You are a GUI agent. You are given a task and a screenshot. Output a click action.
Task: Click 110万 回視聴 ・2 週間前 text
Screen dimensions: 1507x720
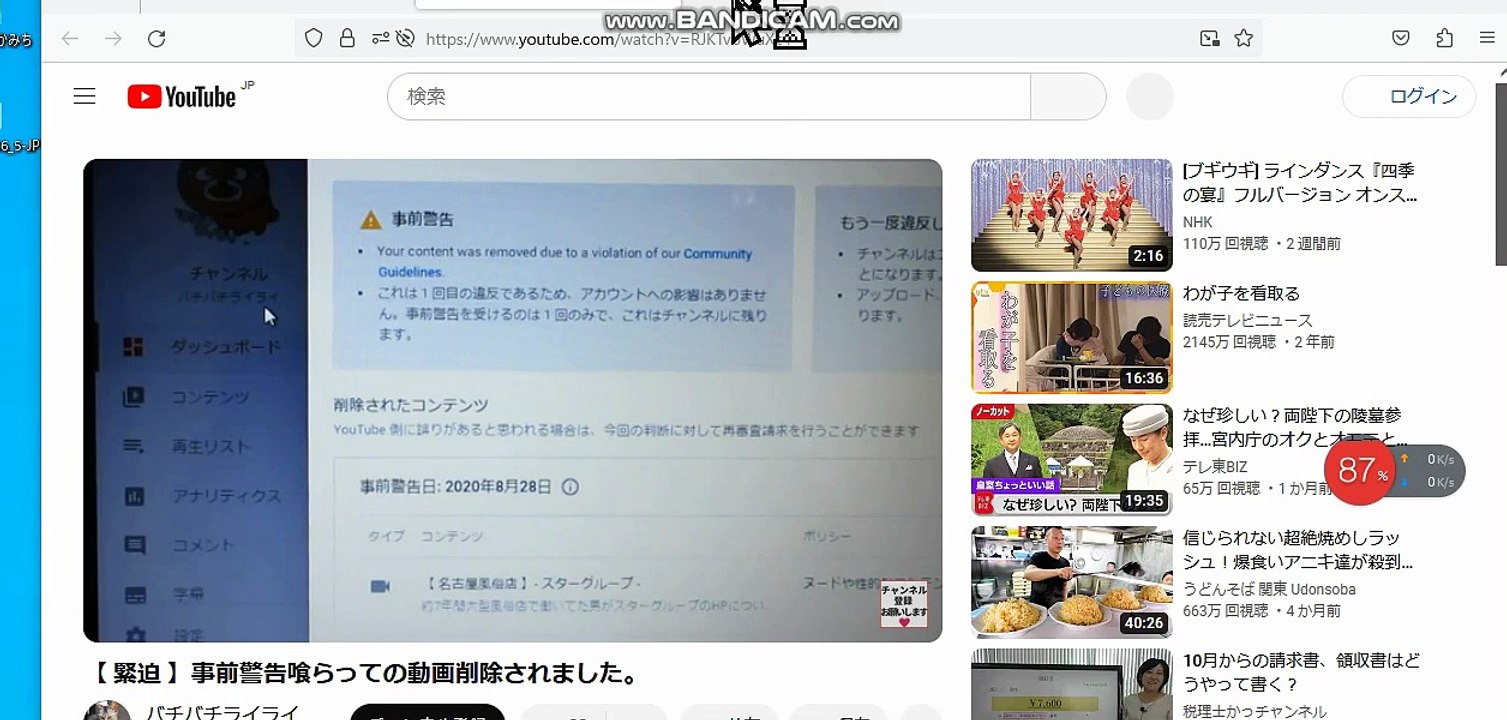pyautogui.click(x=1262, y=243)
